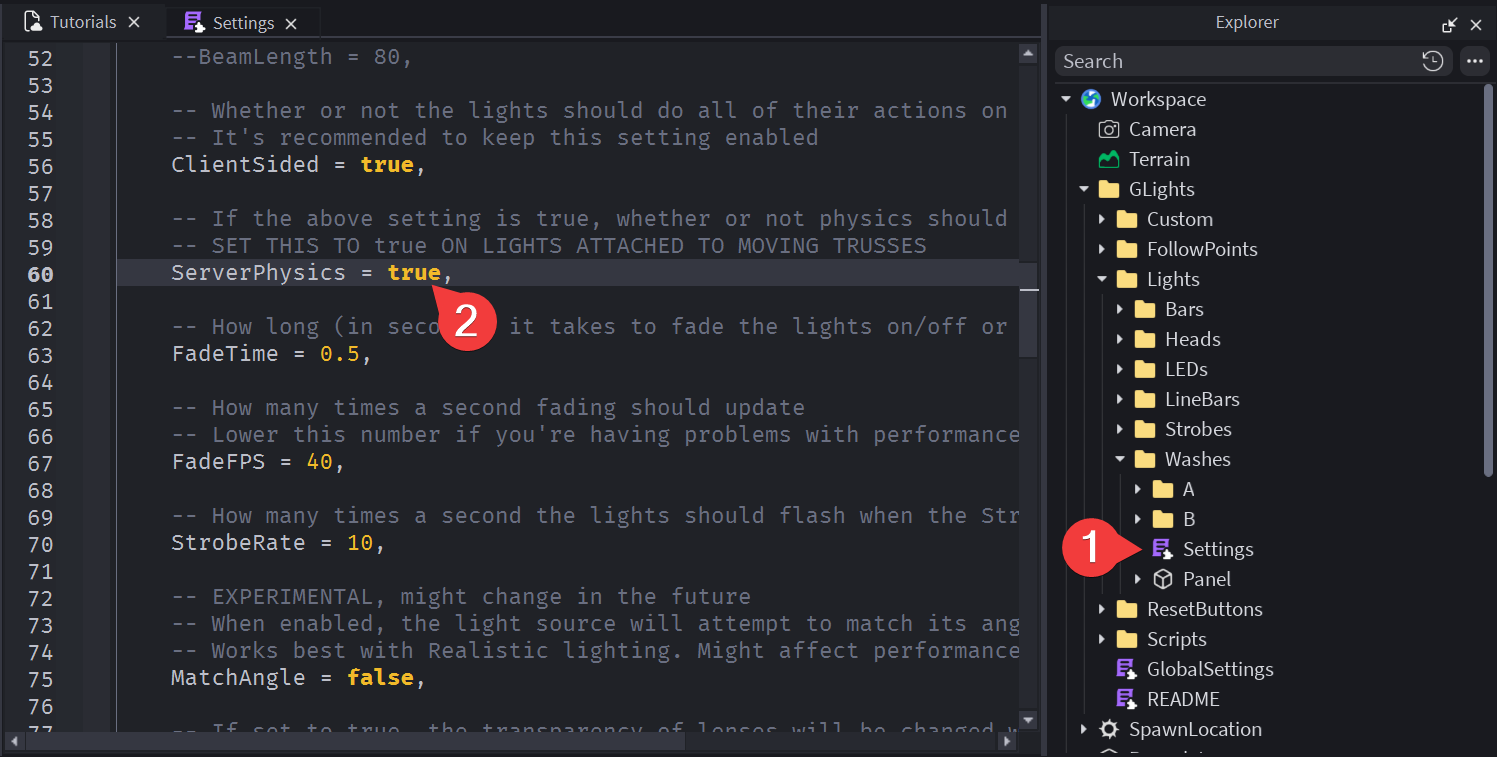1497x757 pixels.
Task: Open the Explorer filter options menu
Action: coord(1474,61)
